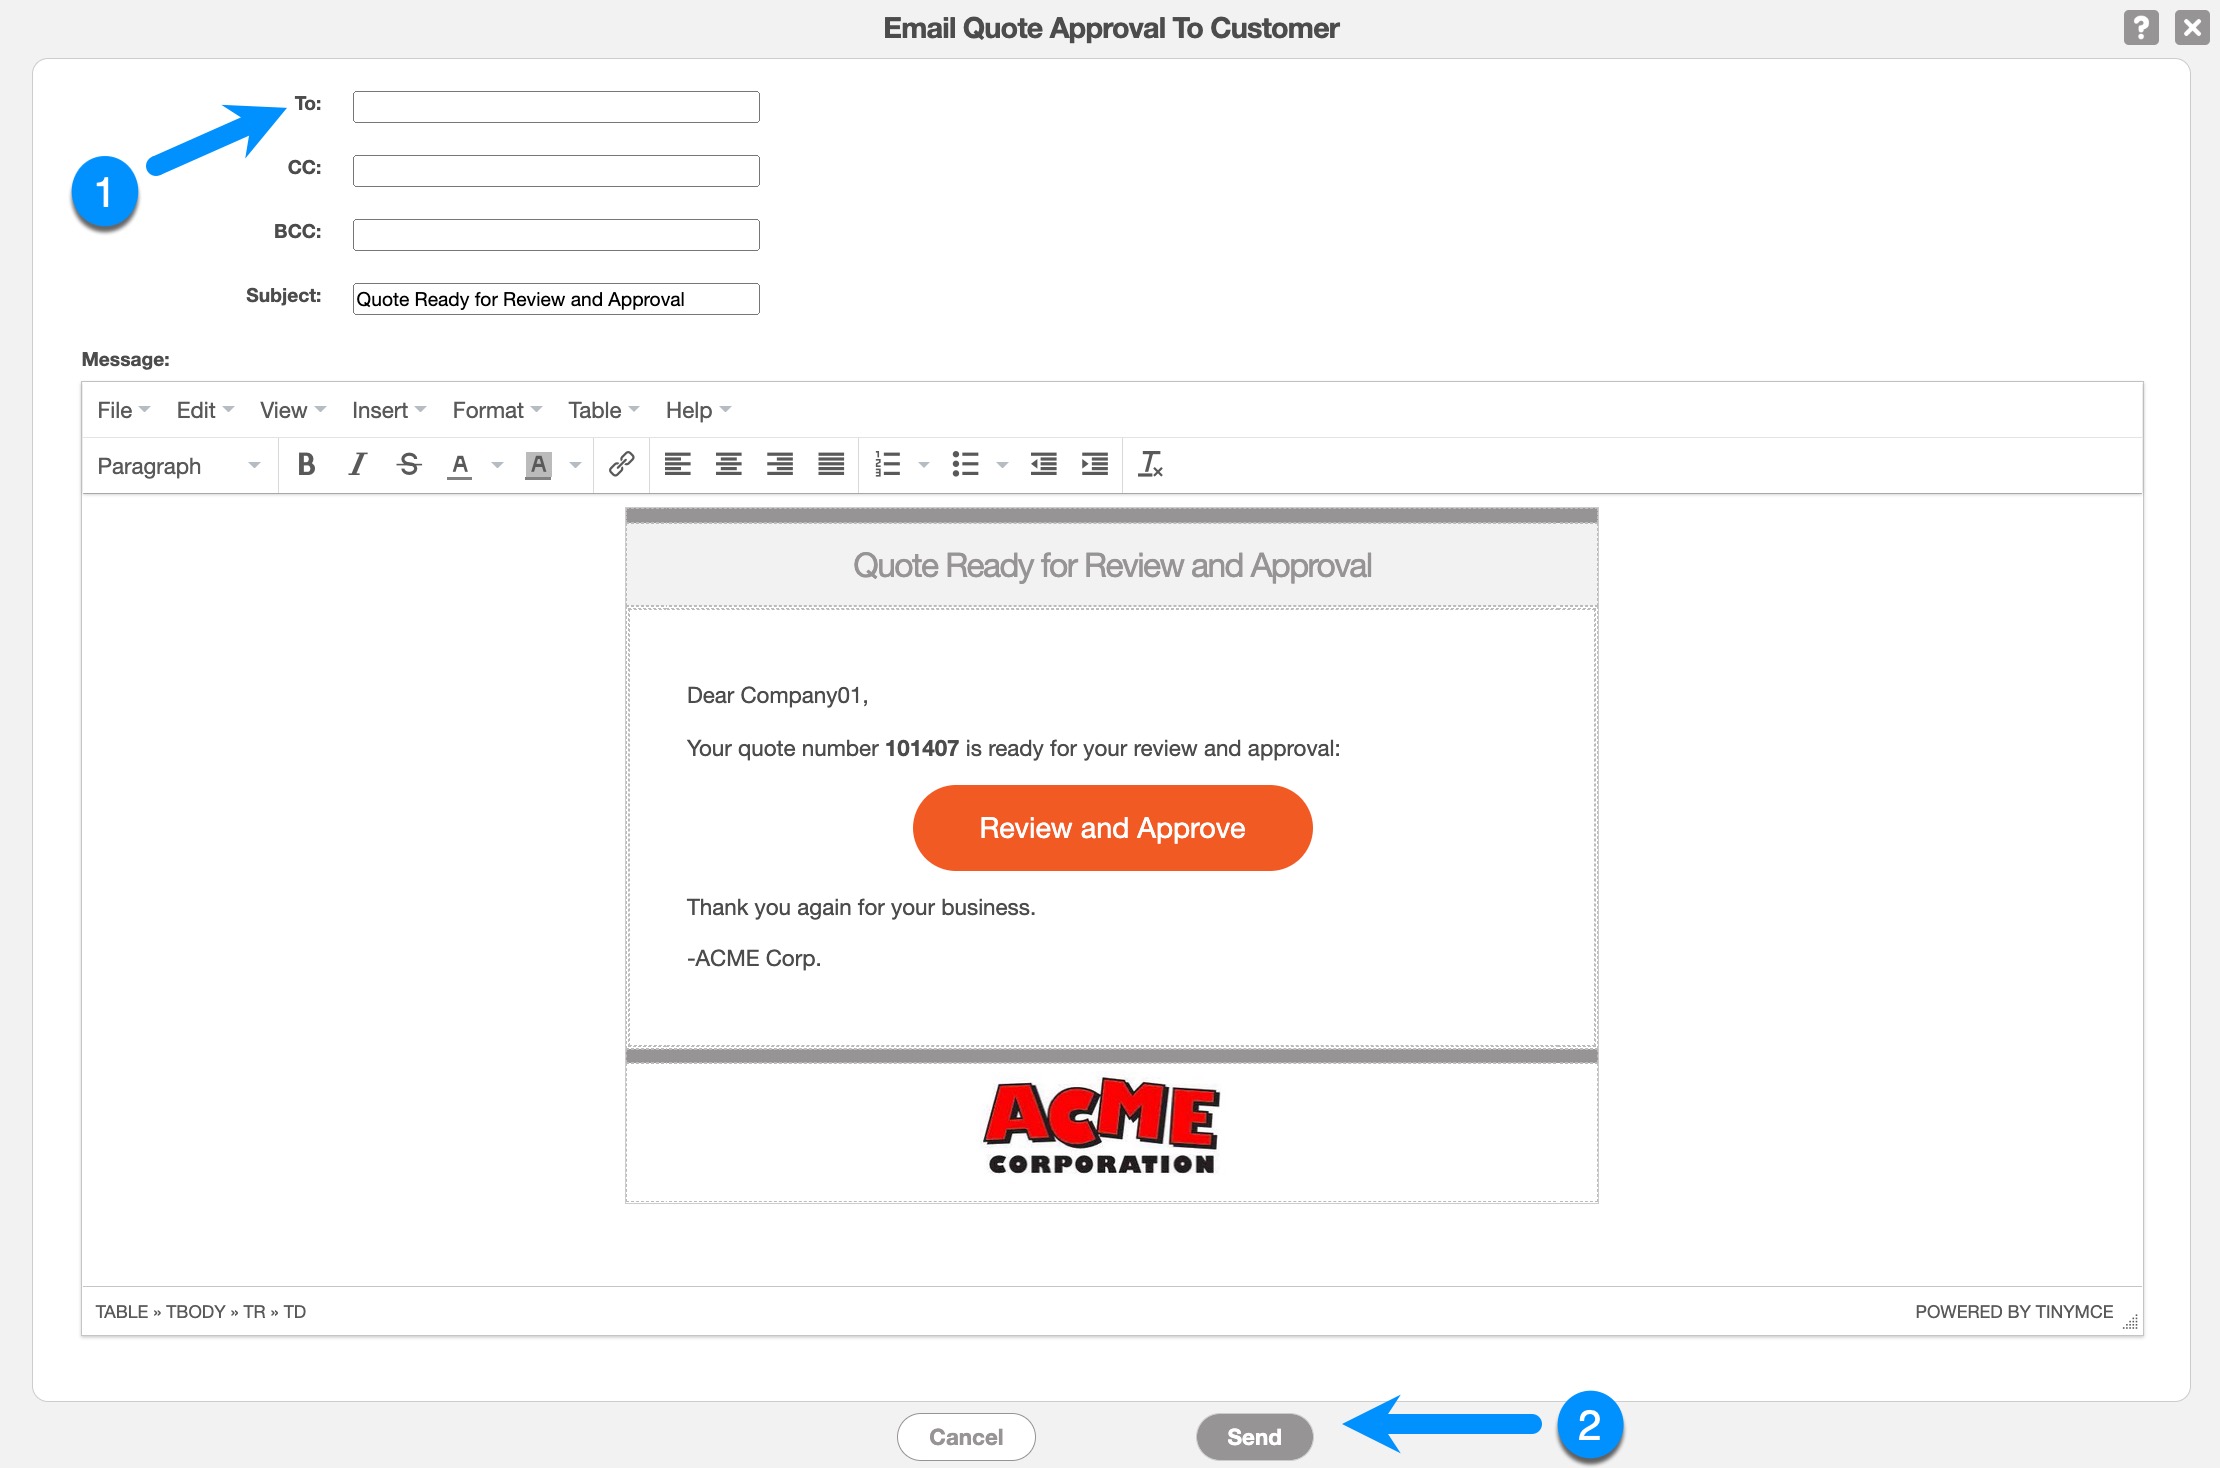Toggle bold formatting in editor toolbar
Image resolution: width=2220 pixels, height=1468 pixels.
[306, 465]
